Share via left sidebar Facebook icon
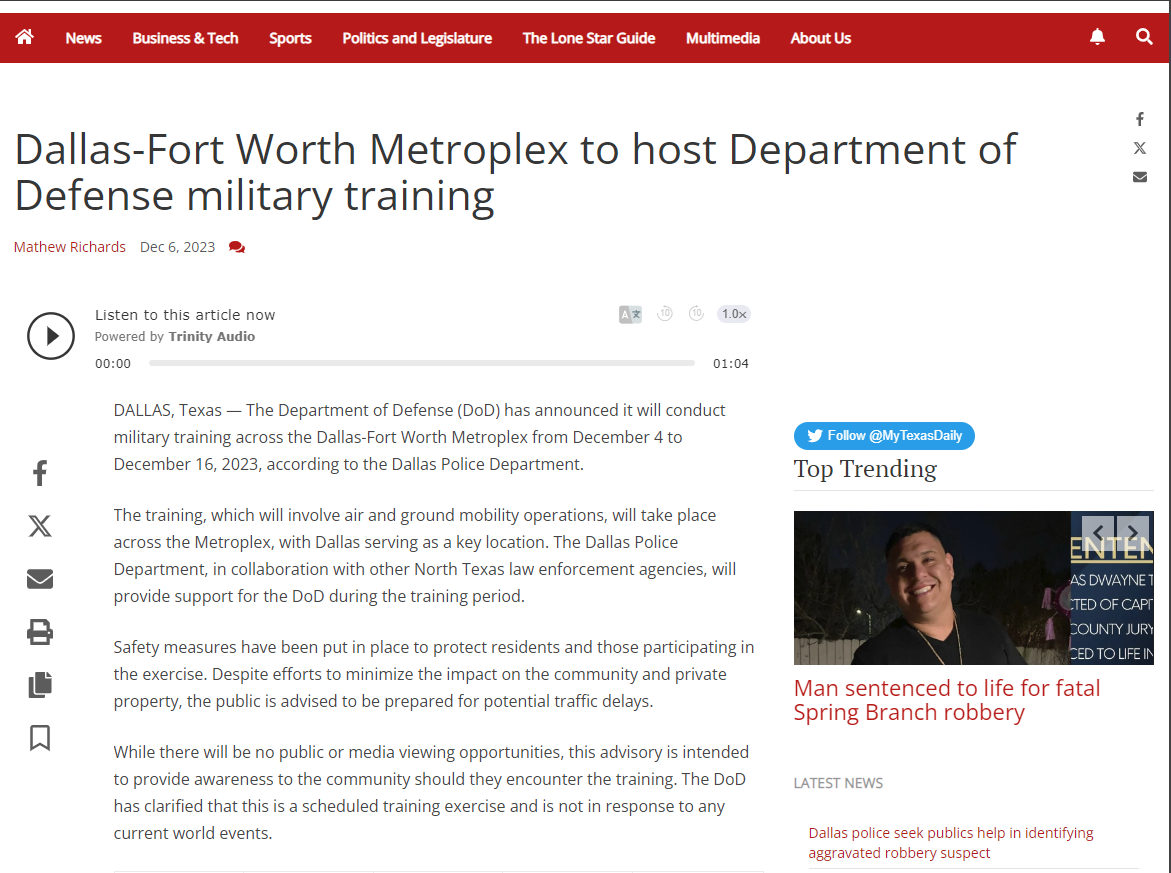1171x873 pixels. [40, 473]
